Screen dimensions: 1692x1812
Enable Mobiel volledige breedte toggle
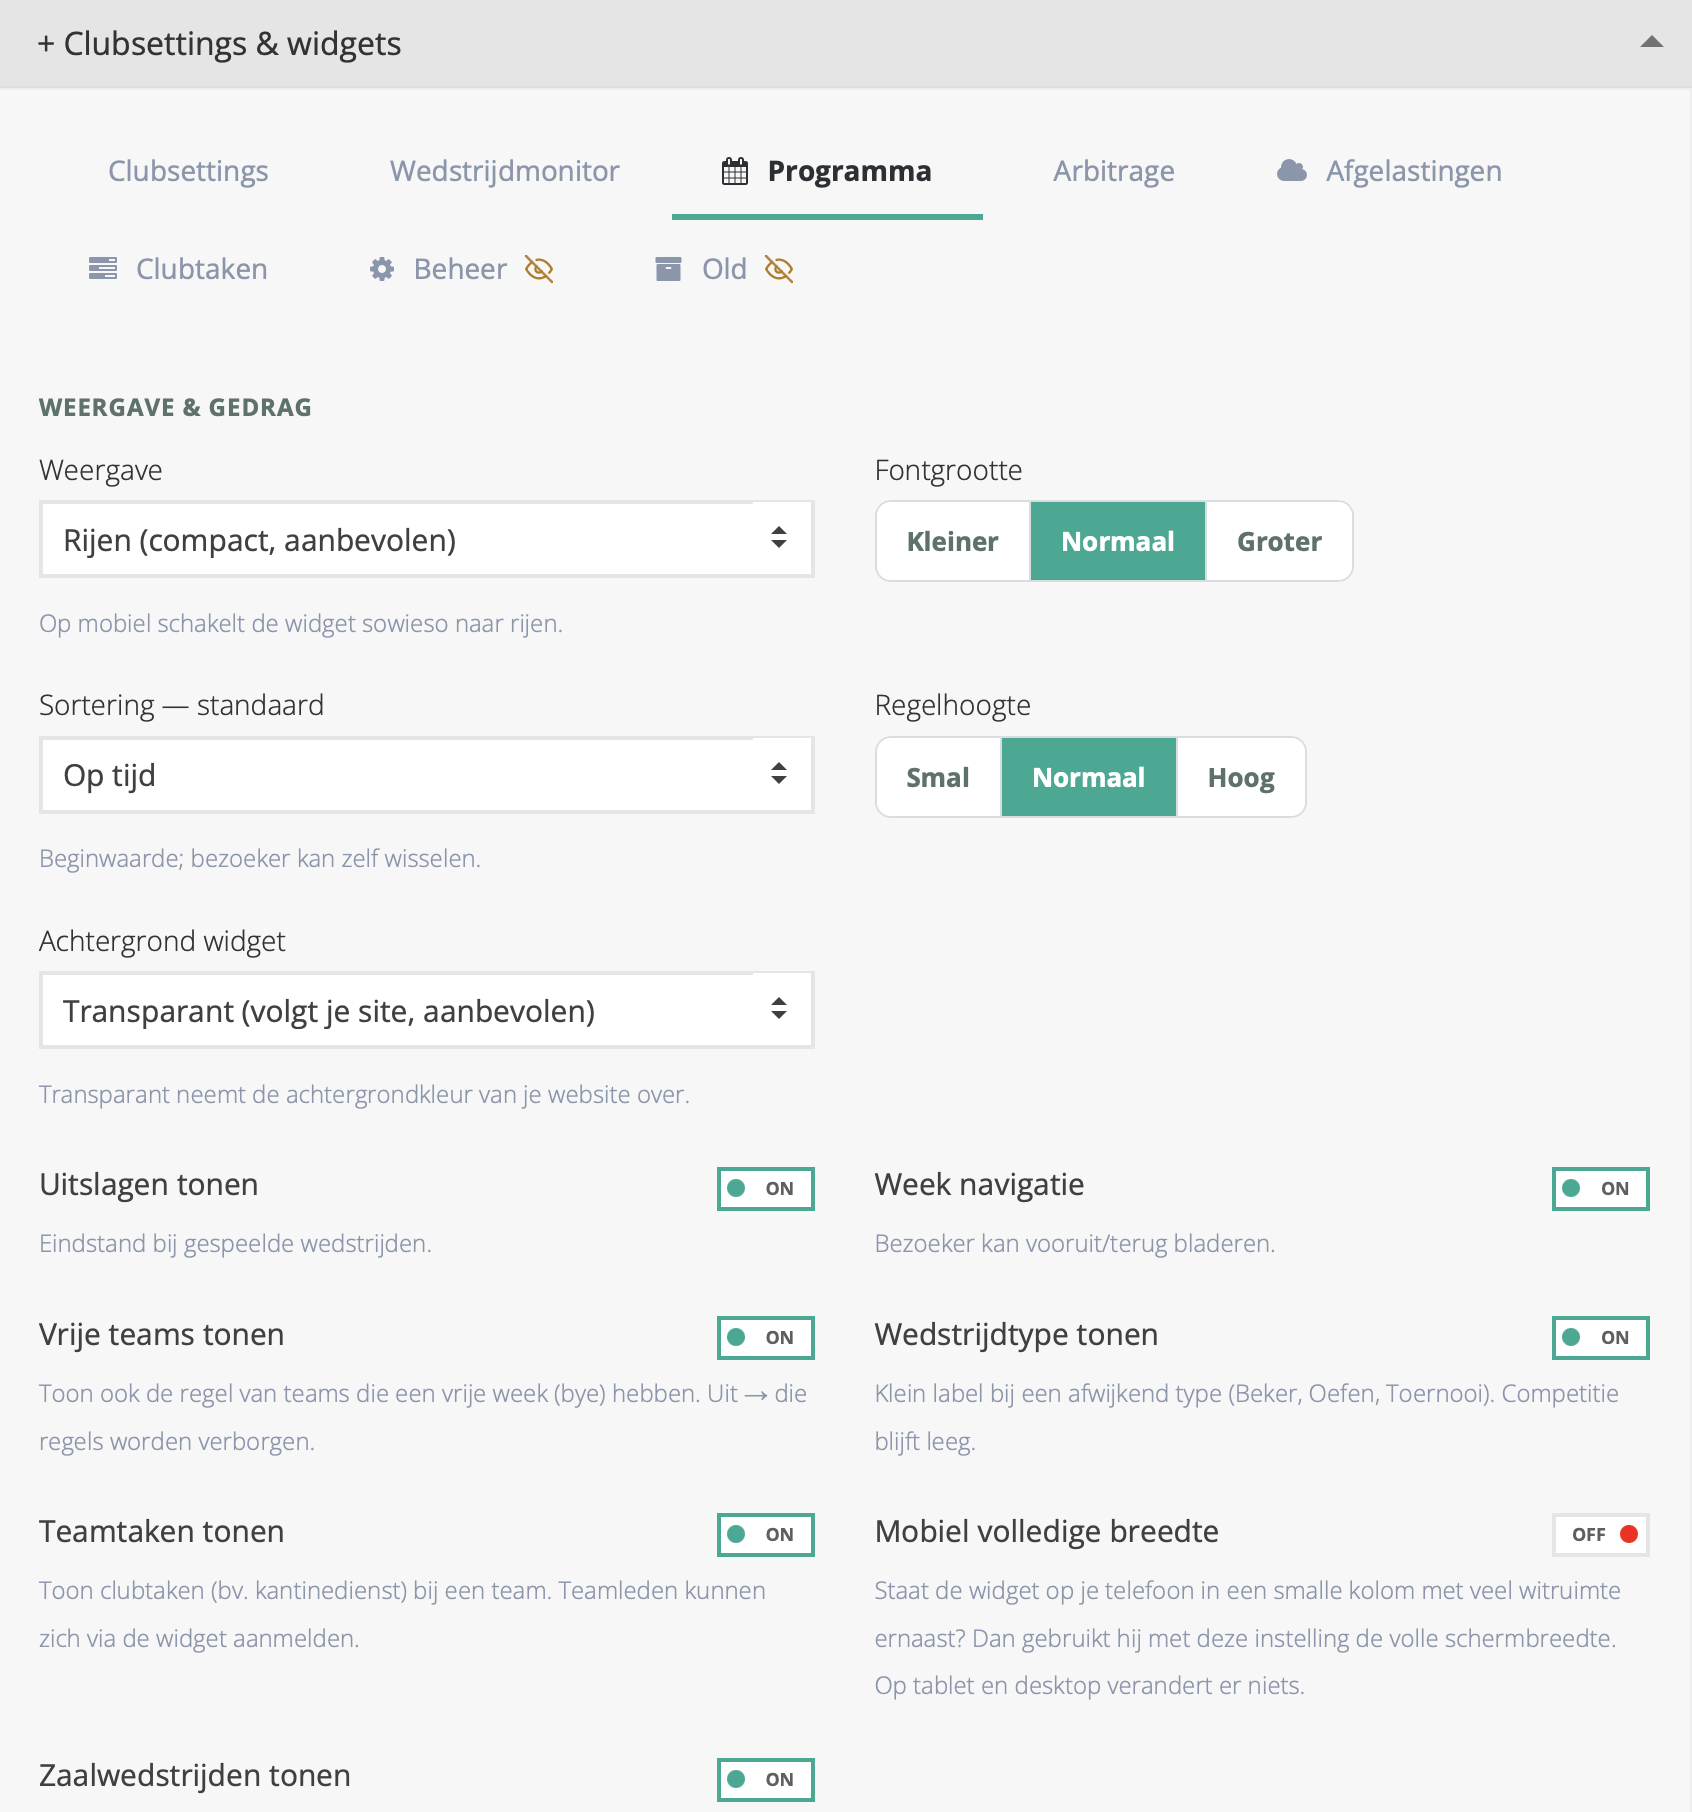click(x=1601, y=1535)
